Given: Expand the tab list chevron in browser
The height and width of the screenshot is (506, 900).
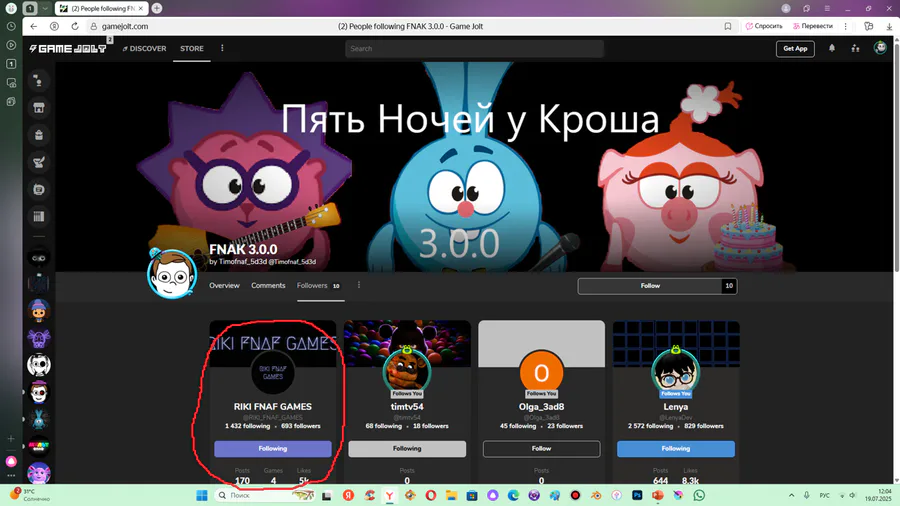Looking at the screenshot, I should point(45,9).
